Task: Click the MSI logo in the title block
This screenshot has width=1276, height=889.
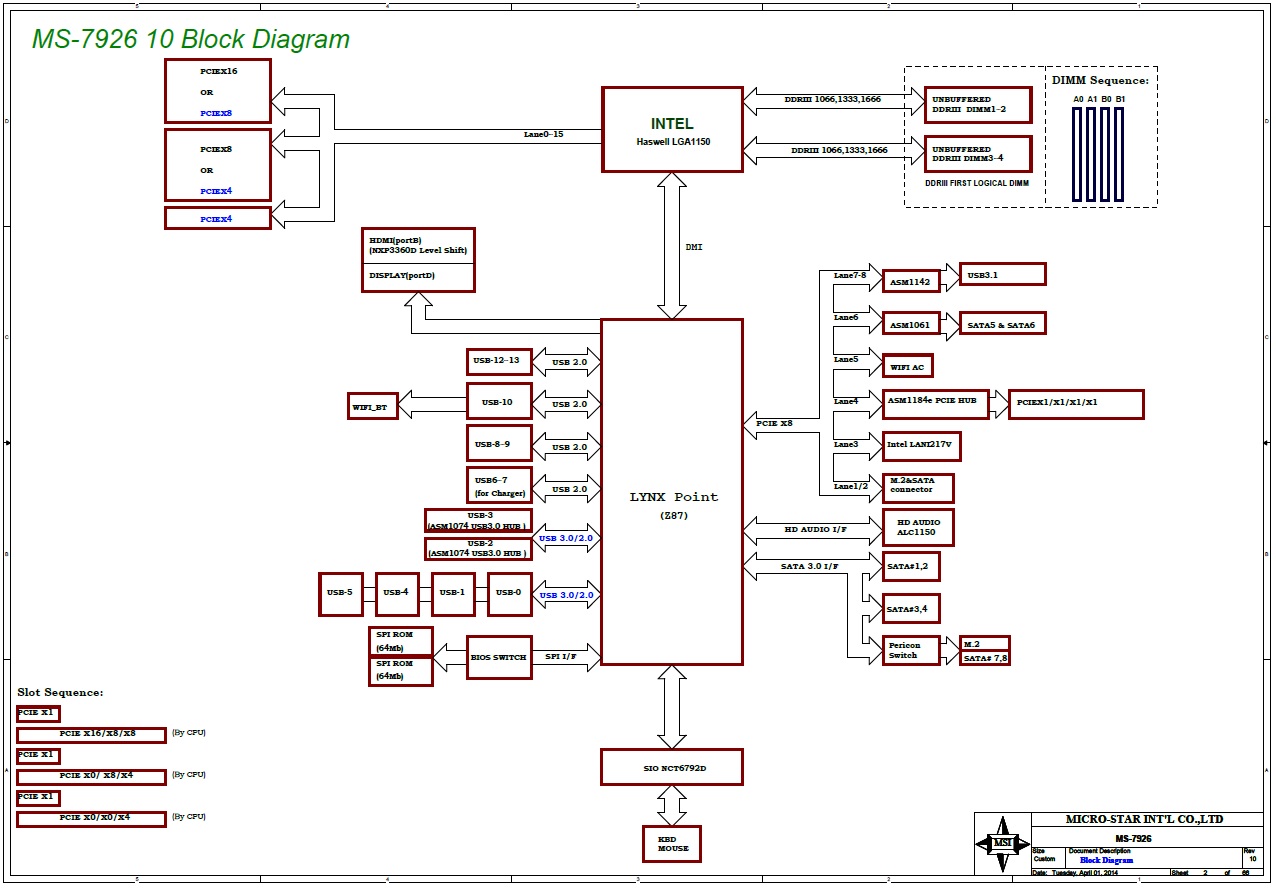Action: [1002, 843]
